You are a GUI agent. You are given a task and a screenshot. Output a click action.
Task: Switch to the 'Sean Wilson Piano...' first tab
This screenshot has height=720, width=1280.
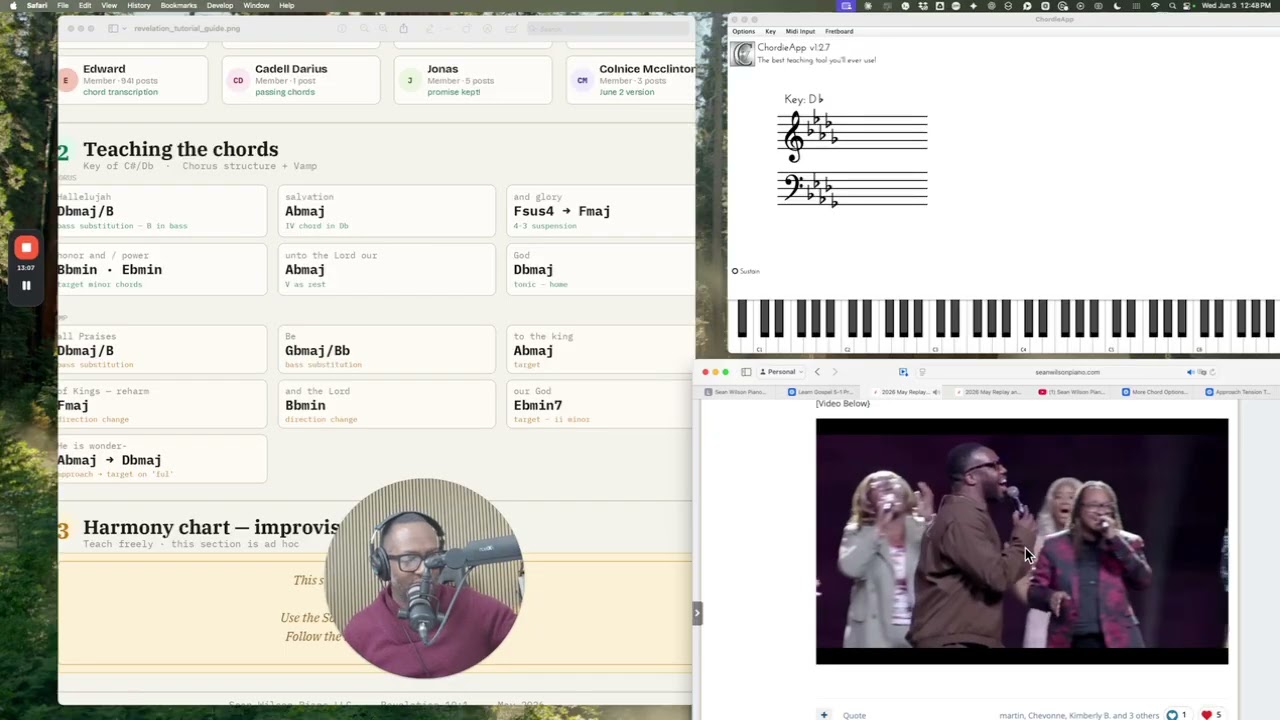(735, 392)
